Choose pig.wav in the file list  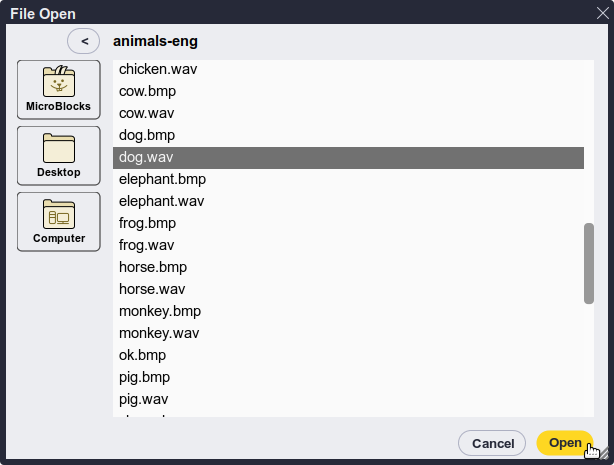(x=349, y=399)
